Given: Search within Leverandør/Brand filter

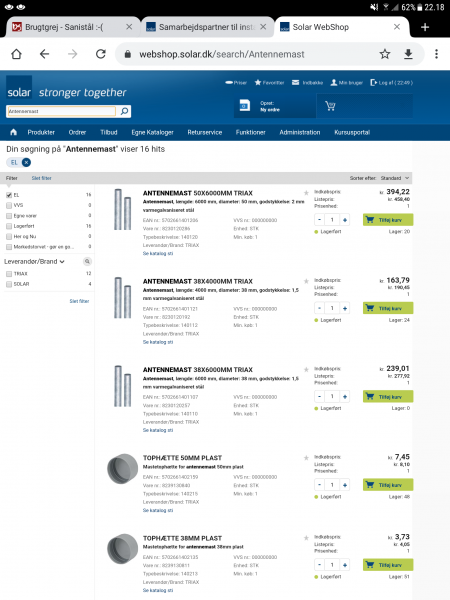Looking at the screenshot, I should (x=87, y=262).
